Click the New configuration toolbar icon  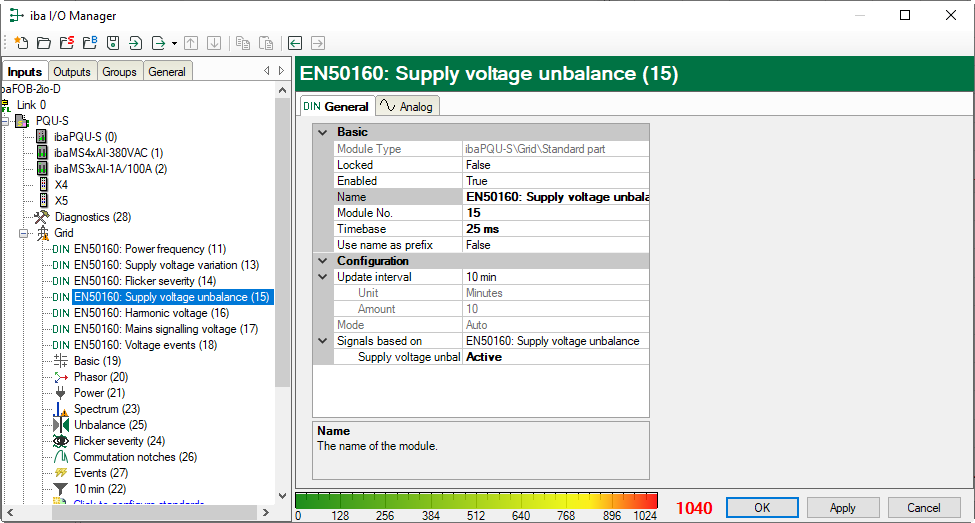pos(20,43)
